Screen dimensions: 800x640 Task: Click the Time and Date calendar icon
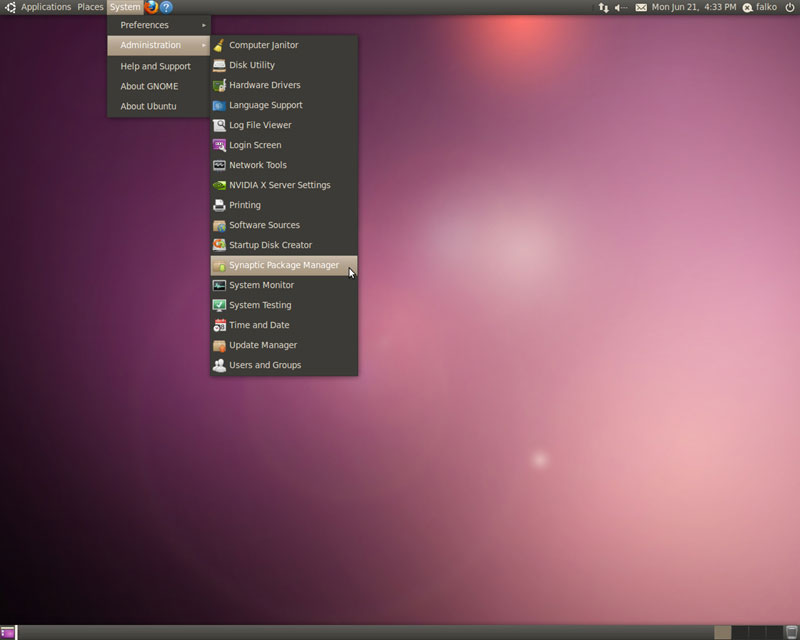point(219,325)
